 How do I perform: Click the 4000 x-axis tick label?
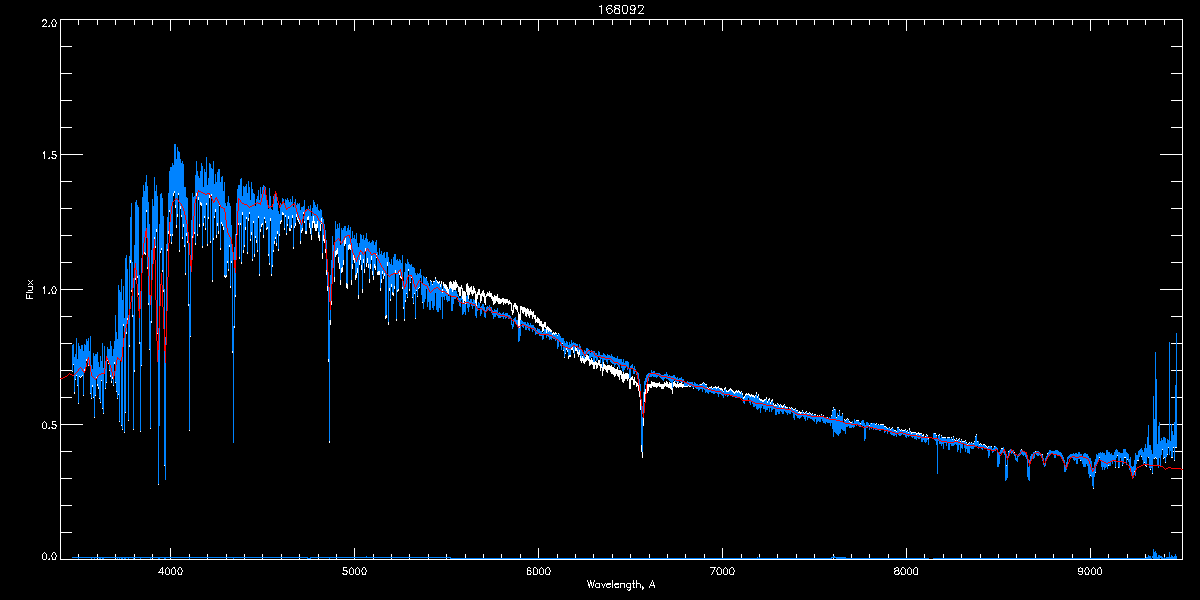[x=170, y=571]
